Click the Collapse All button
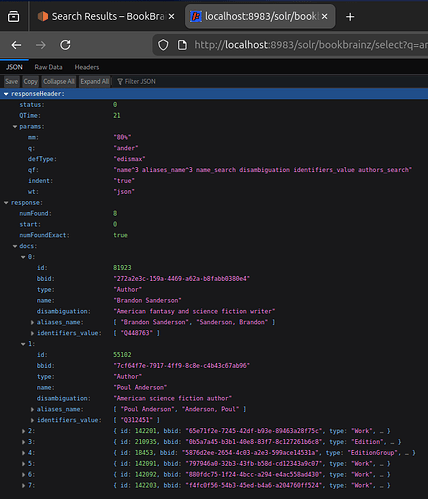 [x=59, y=81]
